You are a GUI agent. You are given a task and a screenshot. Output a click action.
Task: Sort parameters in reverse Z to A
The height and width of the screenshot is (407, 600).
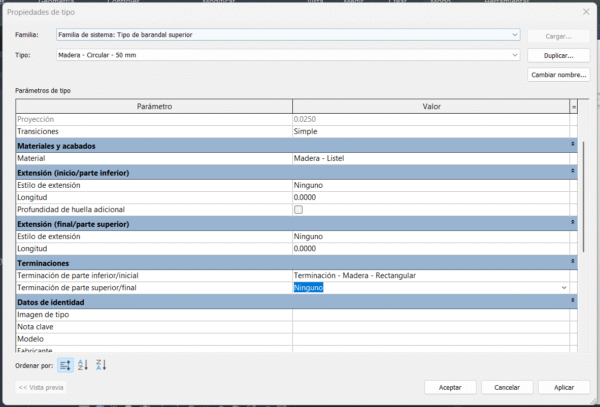(x=101, y=365)
